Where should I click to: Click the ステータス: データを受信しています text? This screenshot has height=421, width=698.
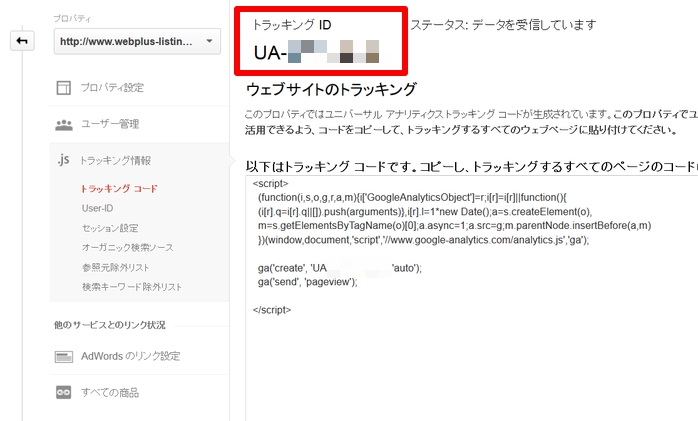[x=503, y=25]
